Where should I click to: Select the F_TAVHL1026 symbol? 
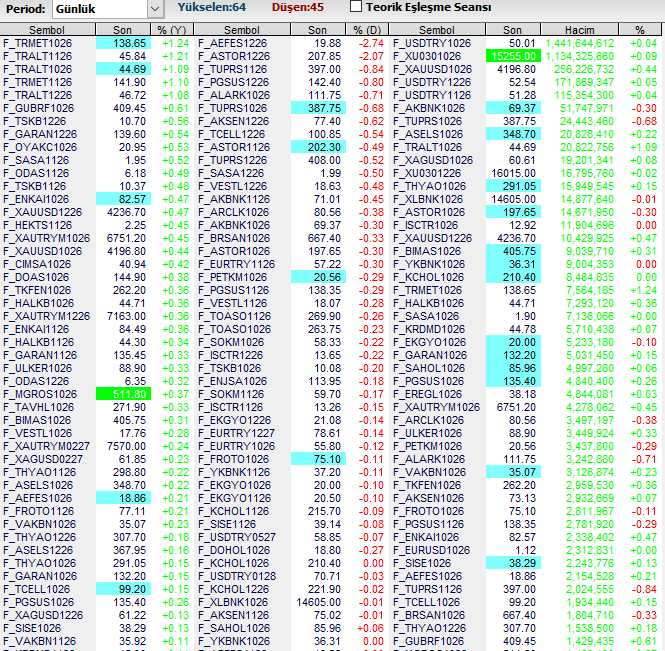(x=39, y=408)
